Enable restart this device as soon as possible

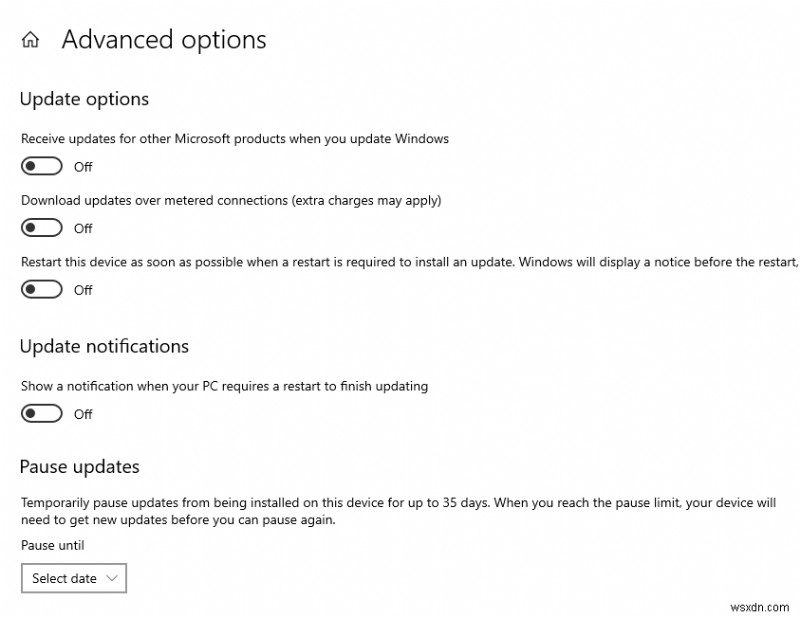[41, 289]
